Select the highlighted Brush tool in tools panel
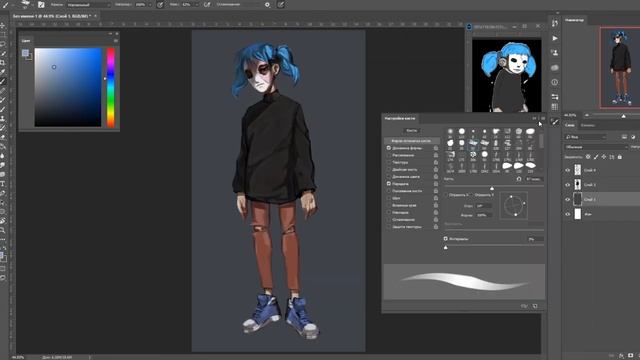 (x=3, y=81)
